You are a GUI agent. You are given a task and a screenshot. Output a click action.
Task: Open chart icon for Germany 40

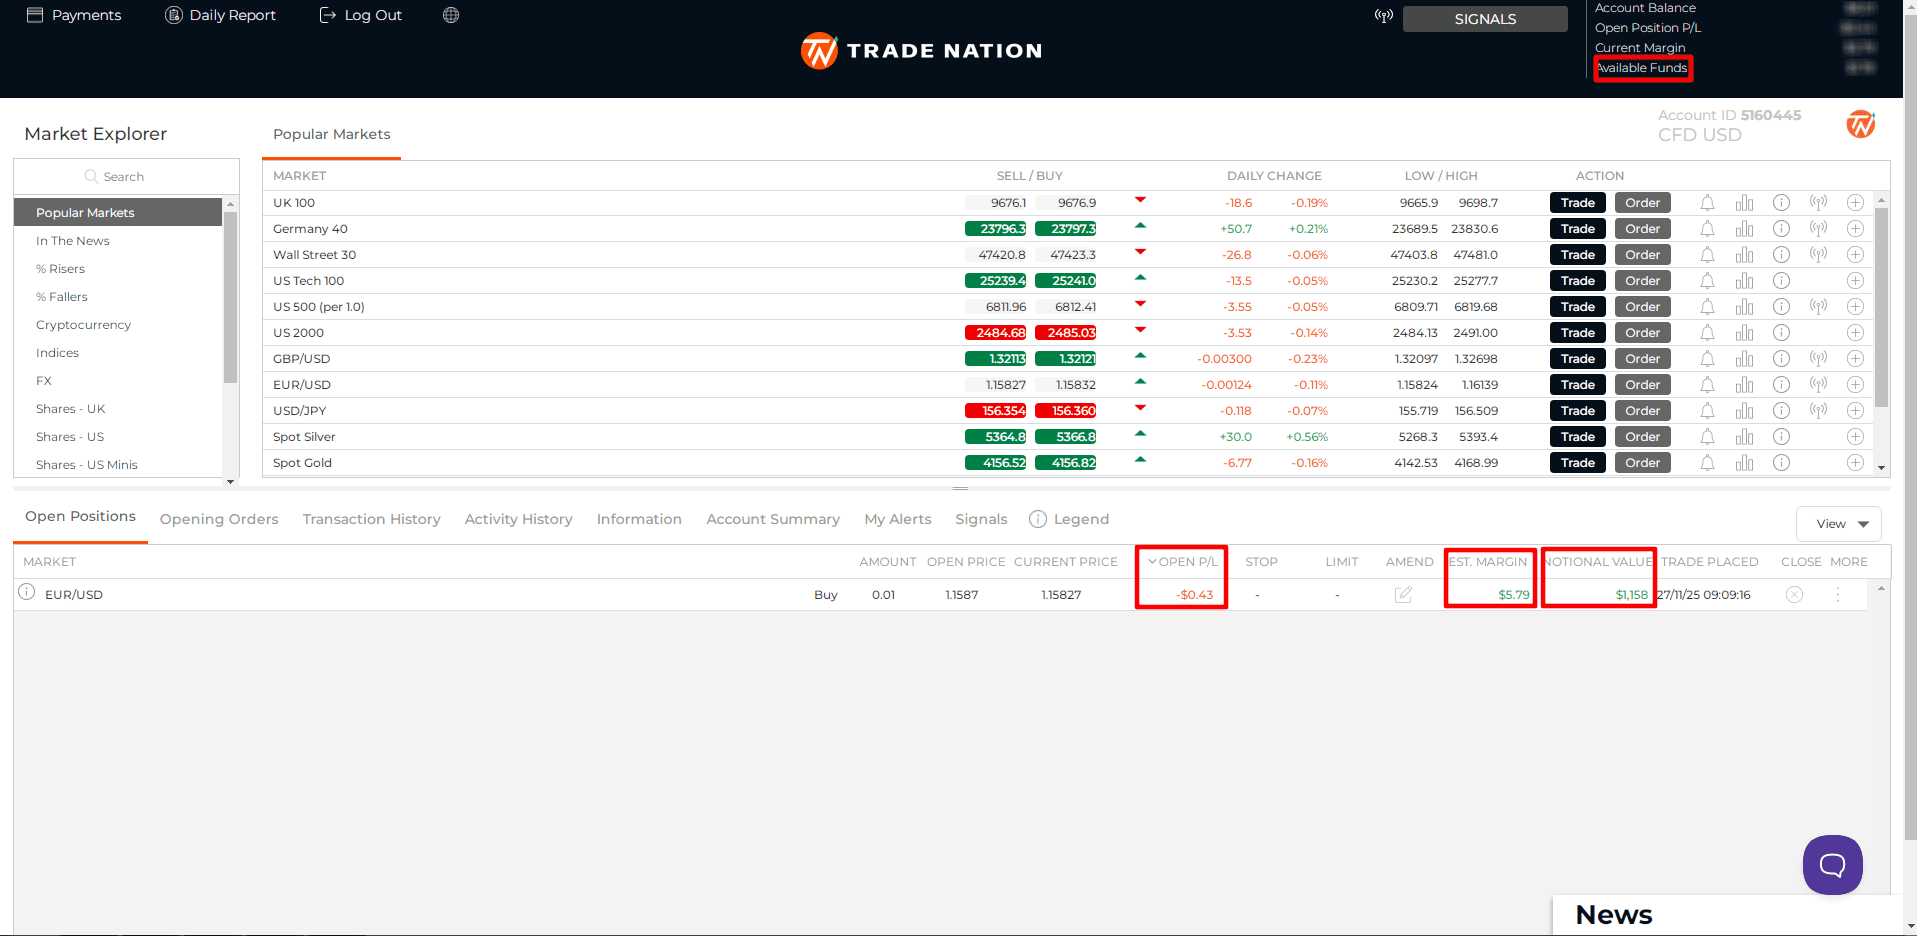[x=1745, y=229]
